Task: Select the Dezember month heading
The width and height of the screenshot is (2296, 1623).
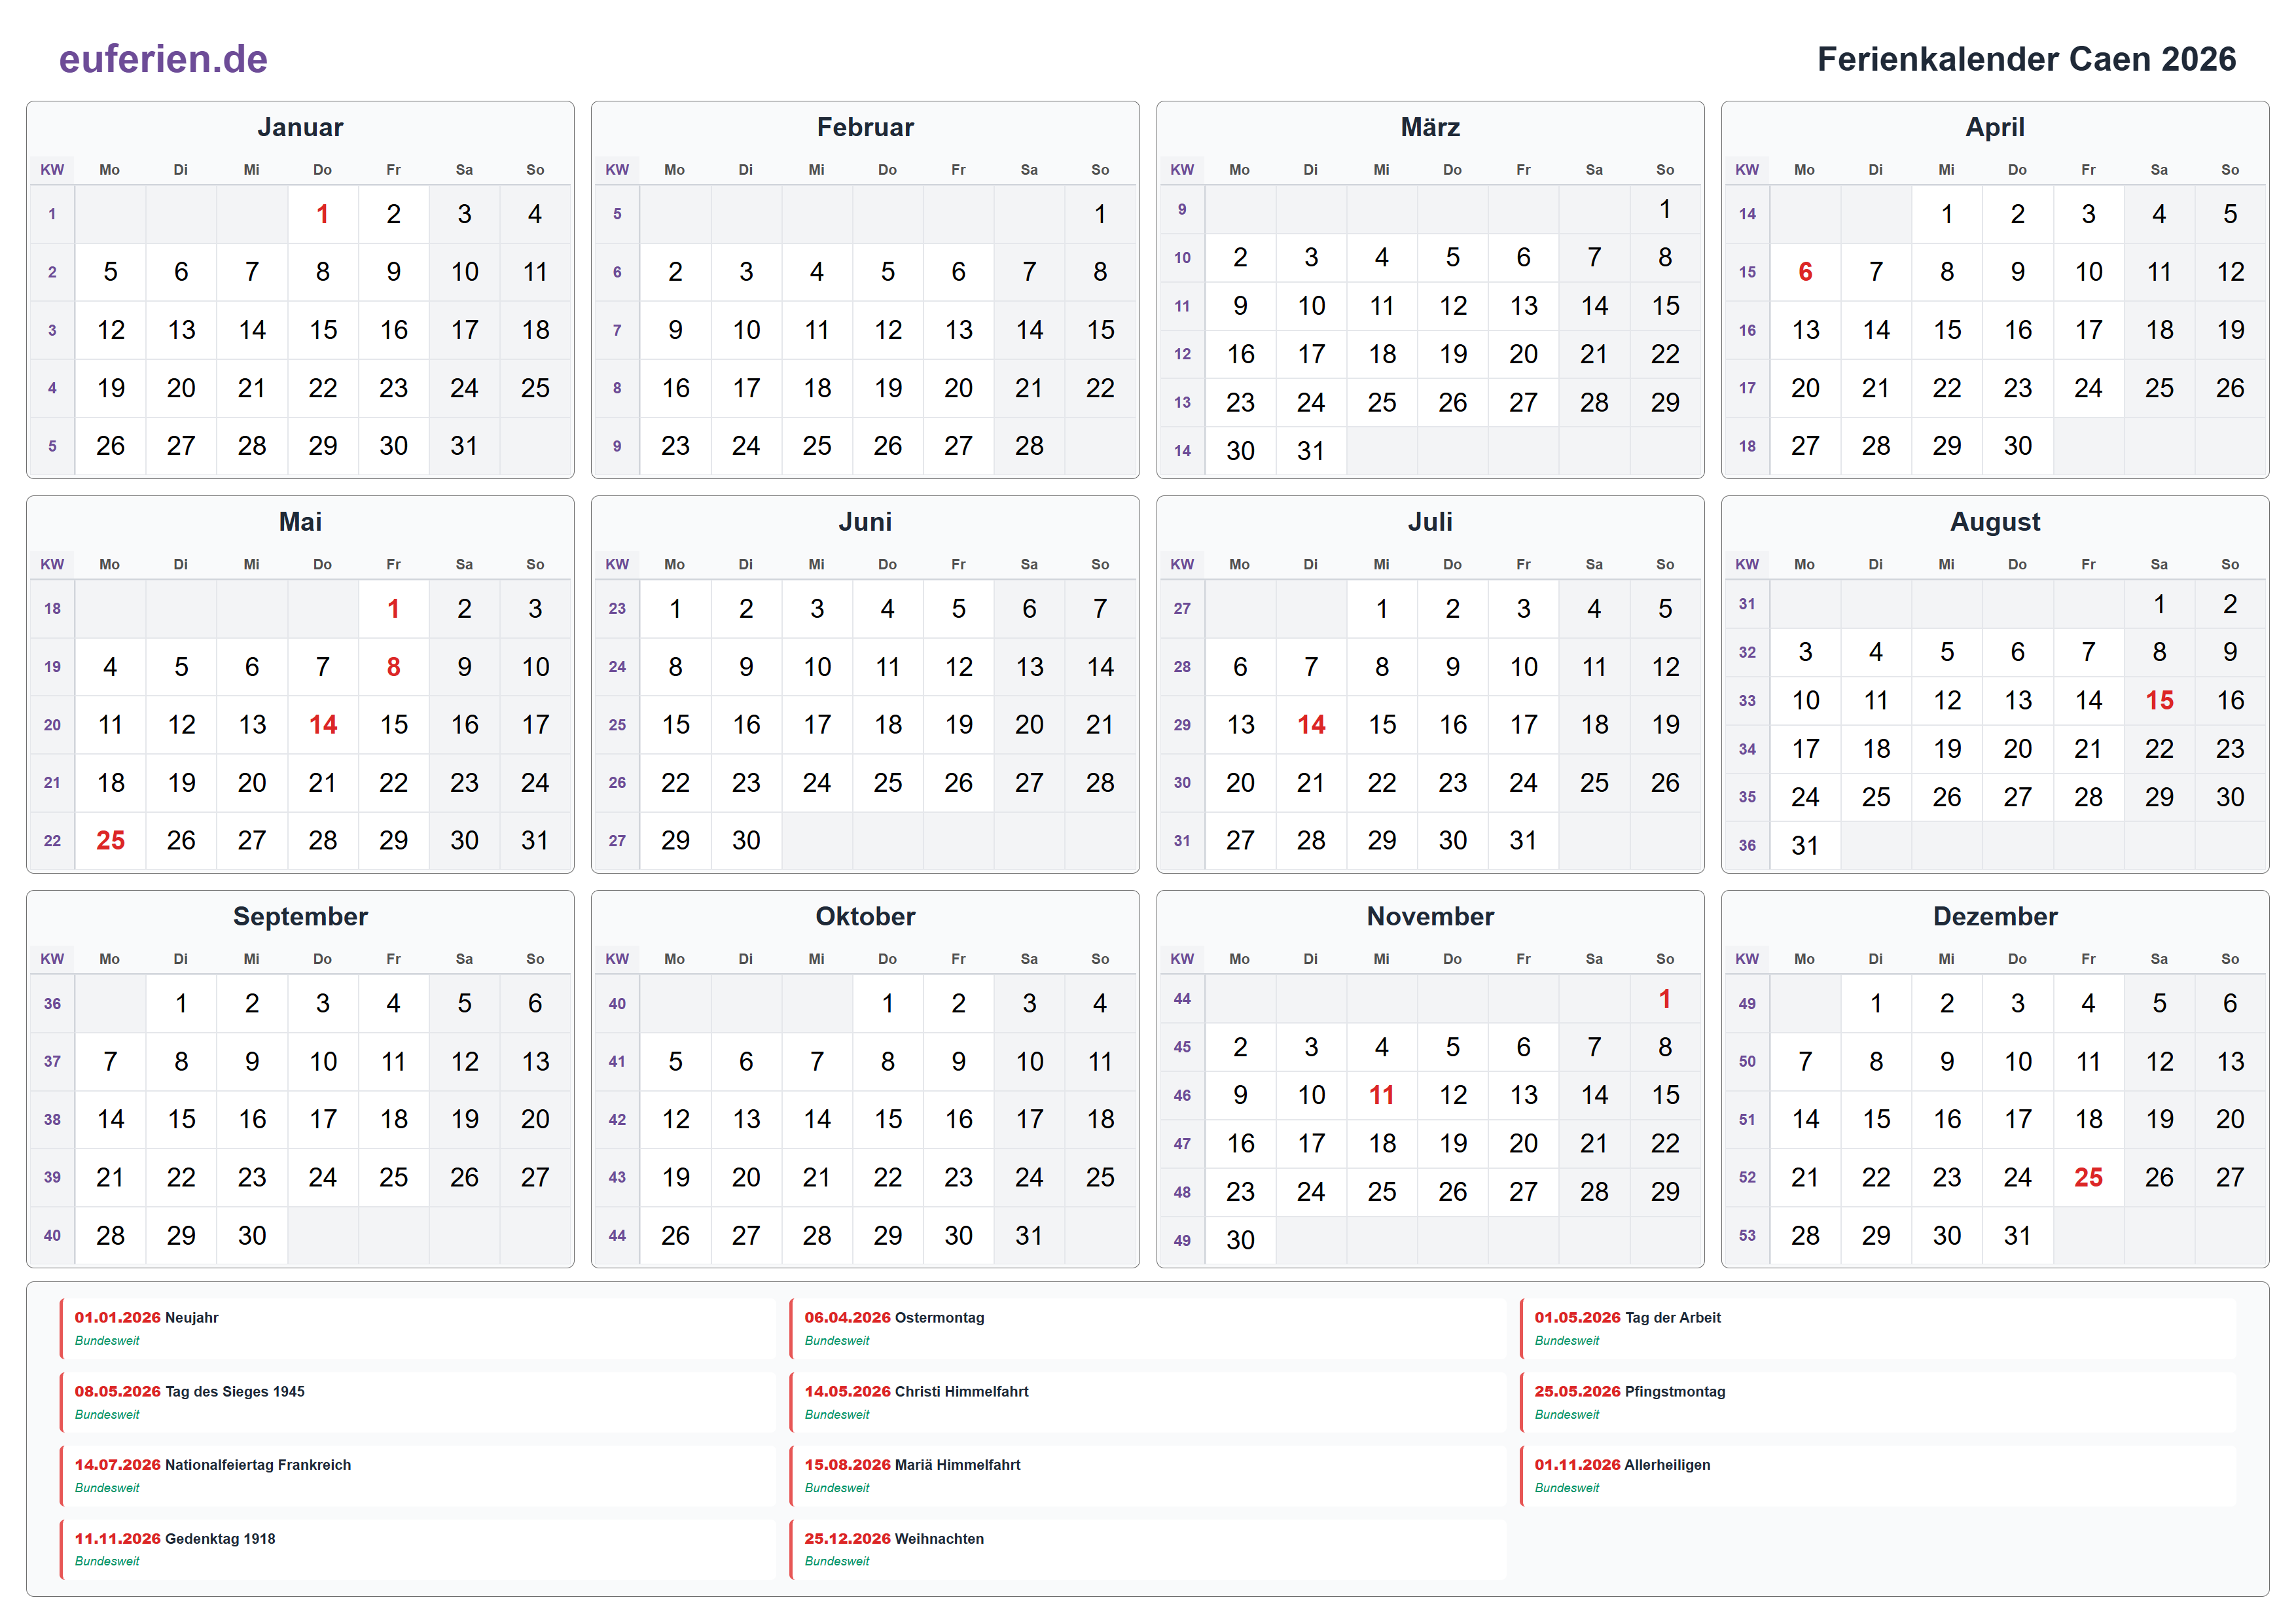Action: 1995,916
